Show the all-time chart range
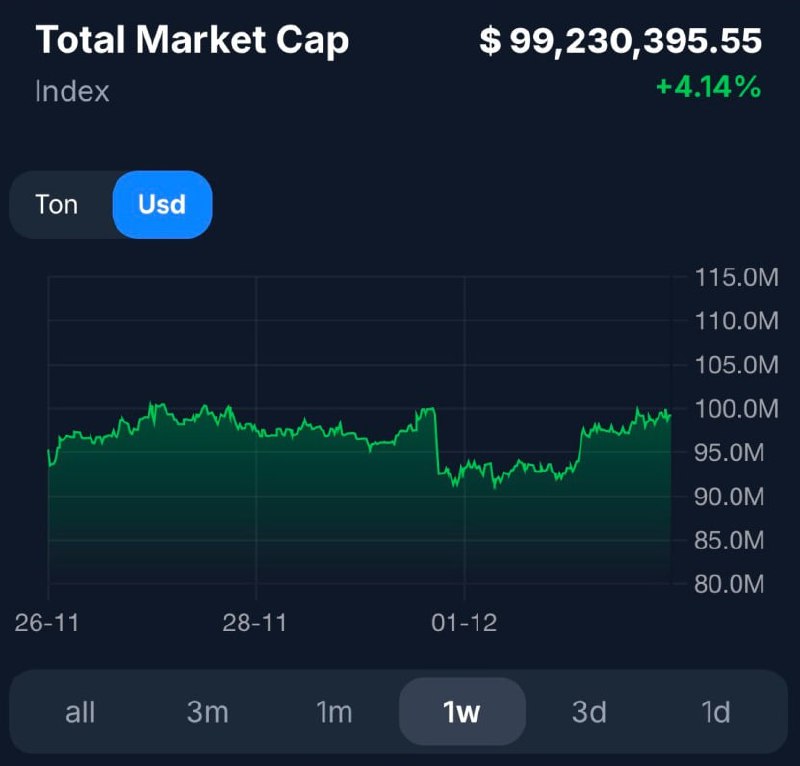800x766 pixels. [80, 712]
